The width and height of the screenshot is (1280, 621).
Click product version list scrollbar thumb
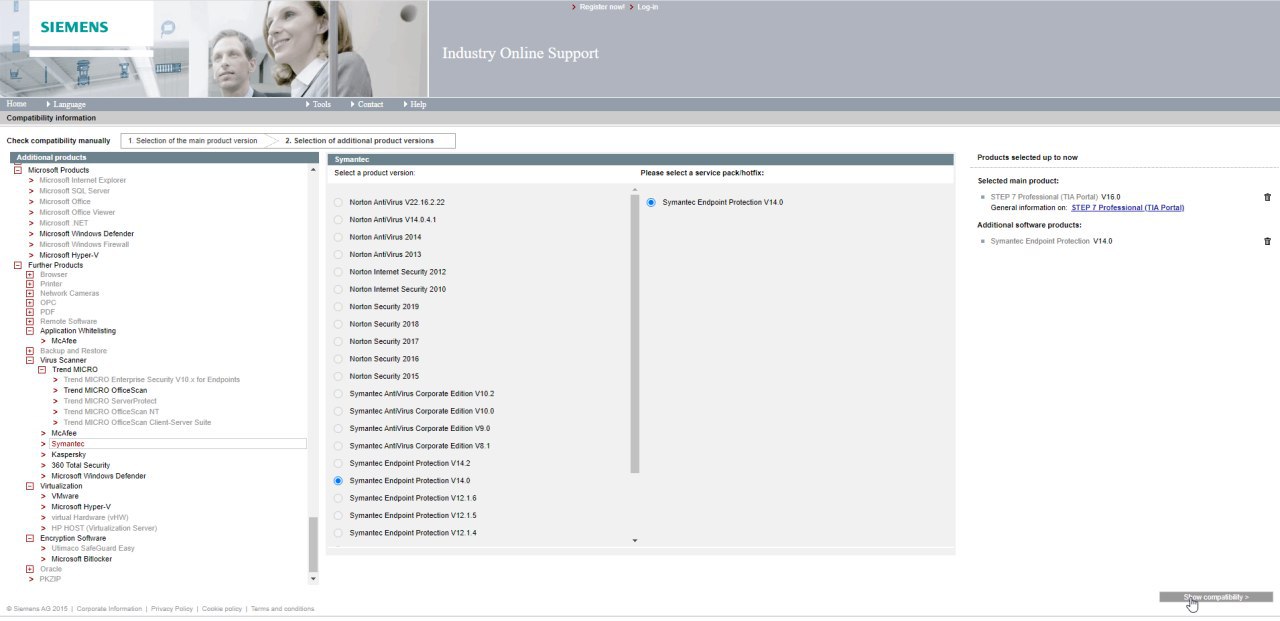[x=635, y=334]
